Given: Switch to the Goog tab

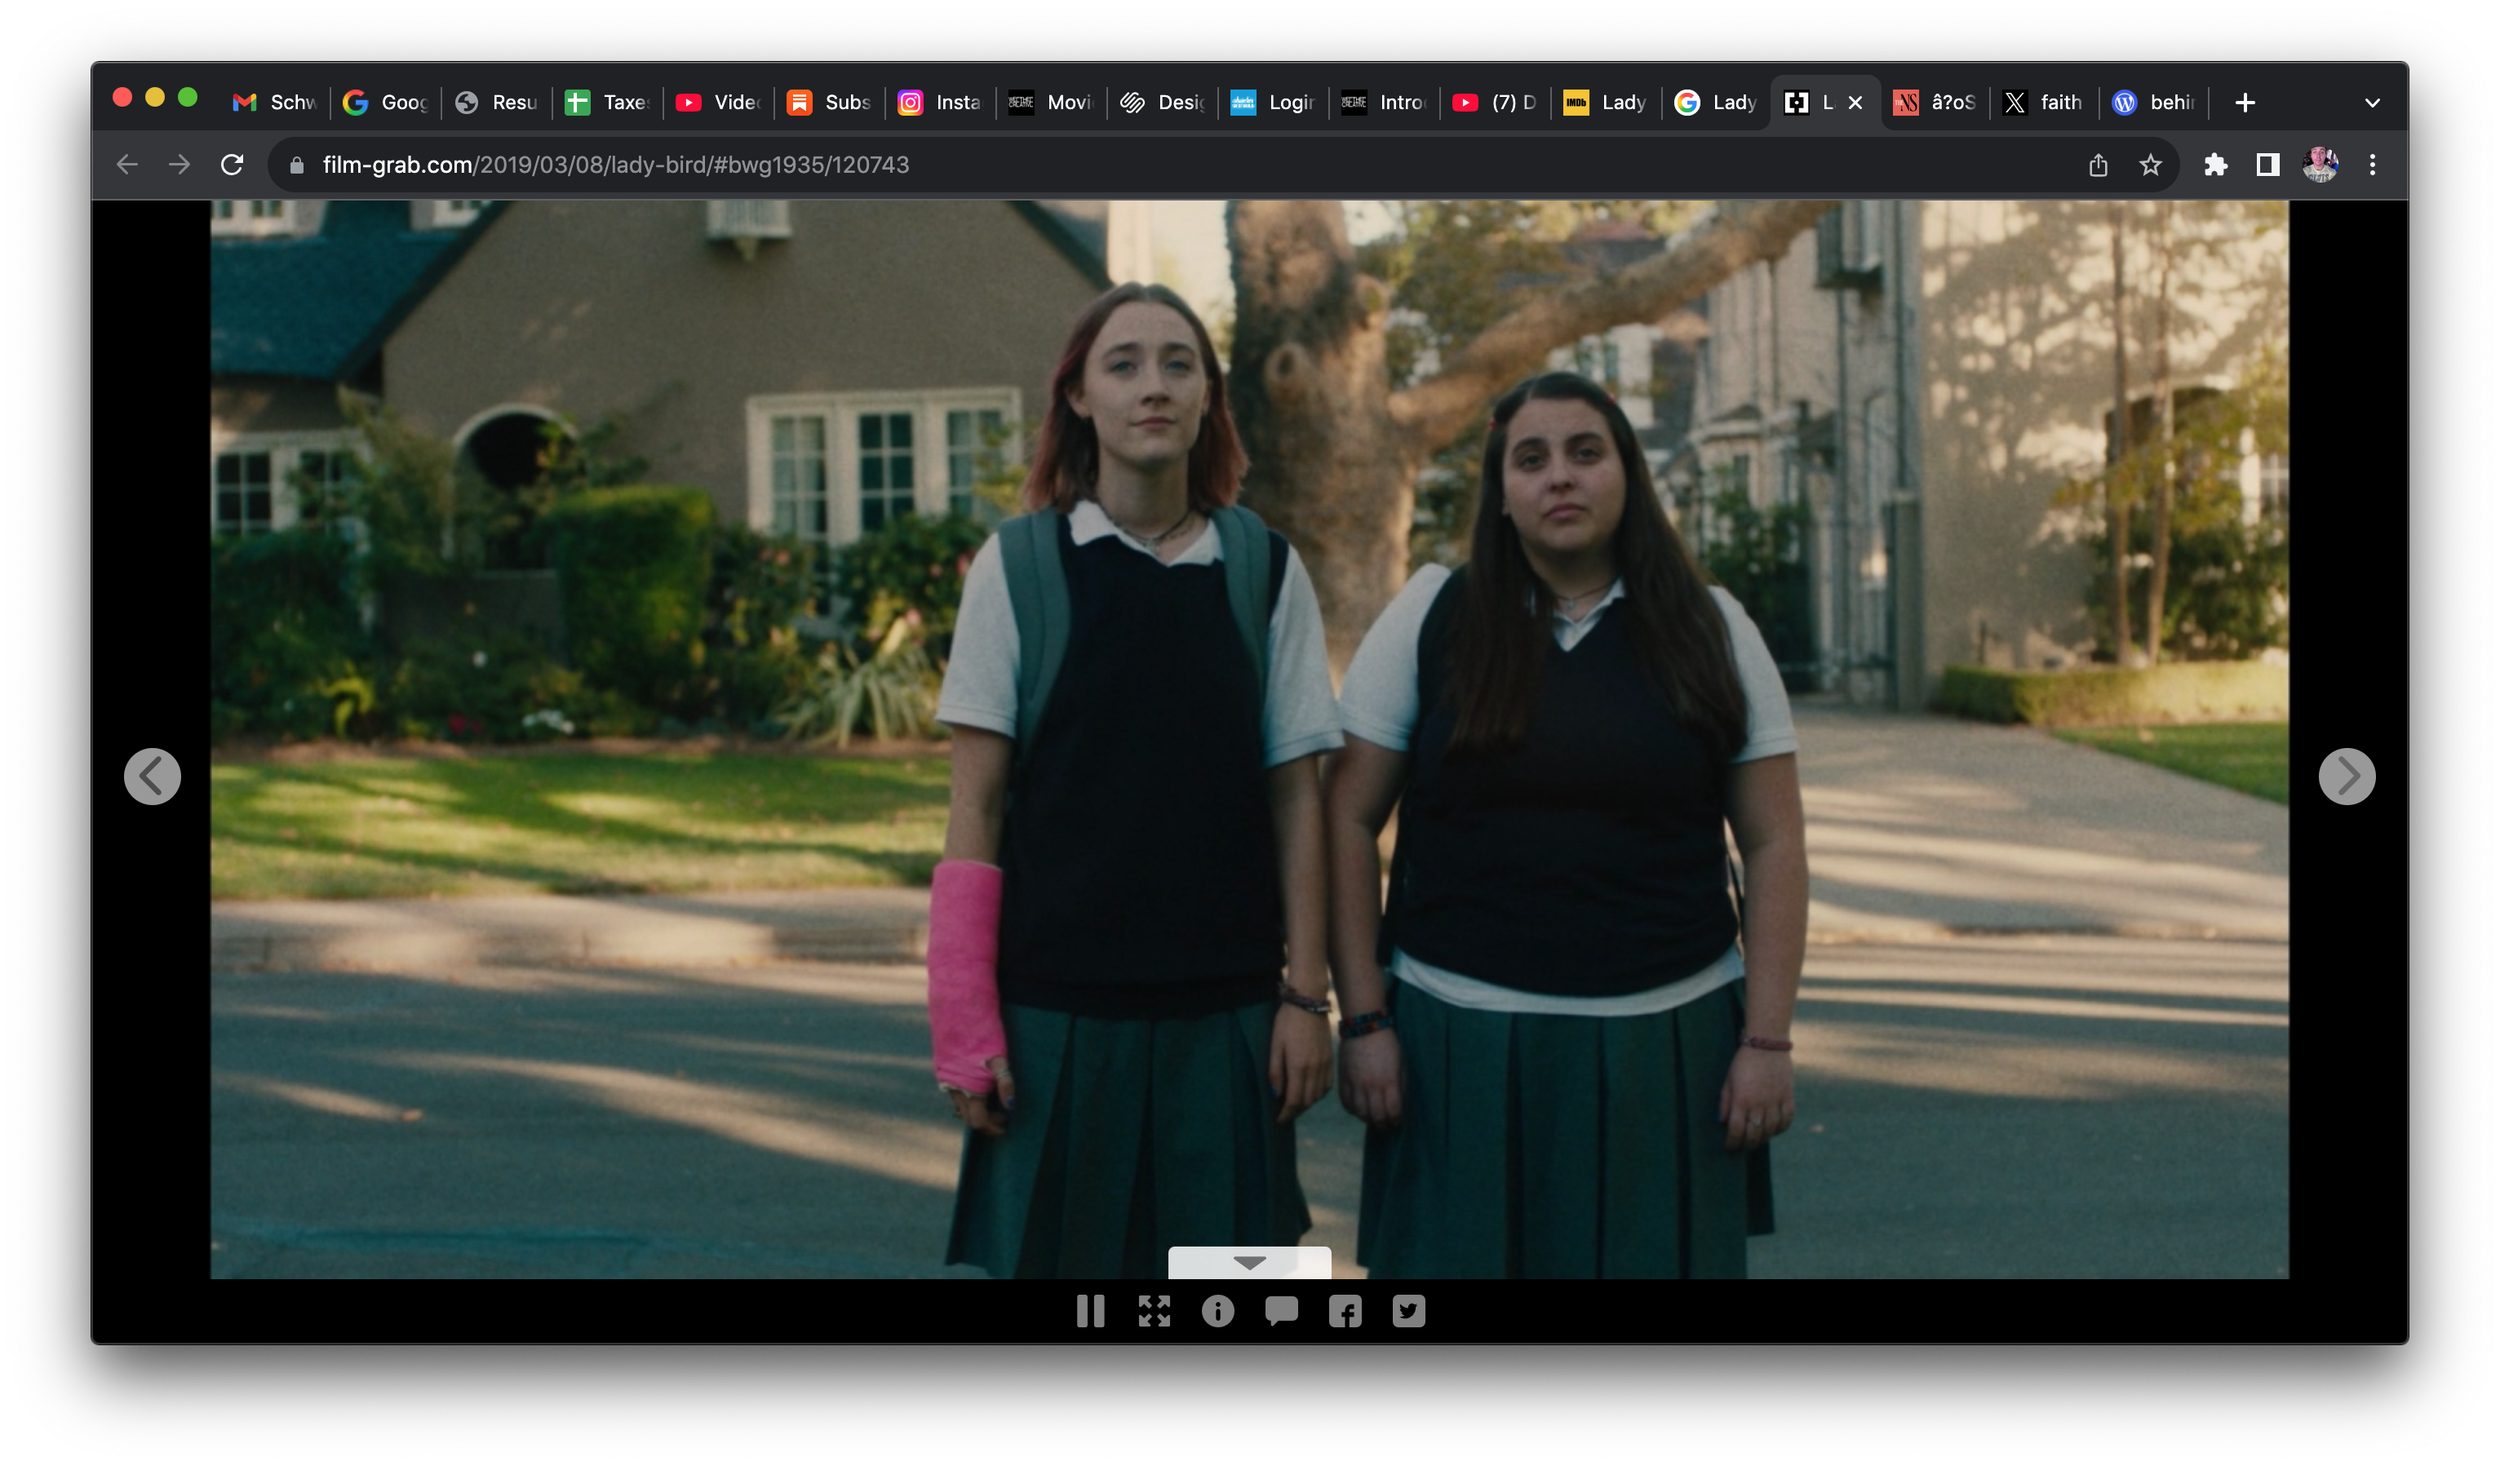Looking at the screenshot, I should 385,102.
